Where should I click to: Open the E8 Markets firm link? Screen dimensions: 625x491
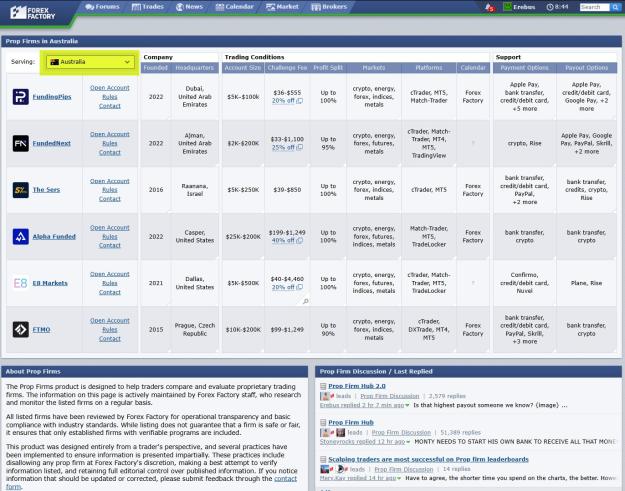click(50, 283)
